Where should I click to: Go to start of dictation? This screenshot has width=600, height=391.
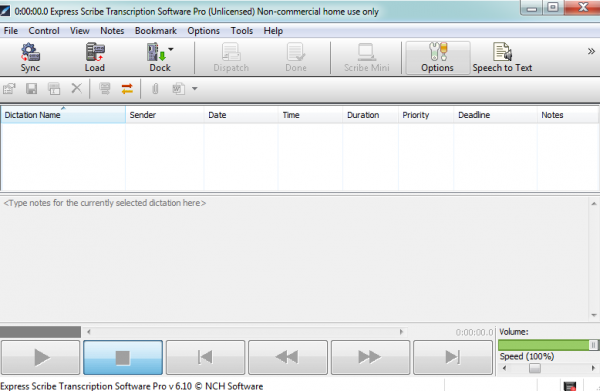click(205, 357)
